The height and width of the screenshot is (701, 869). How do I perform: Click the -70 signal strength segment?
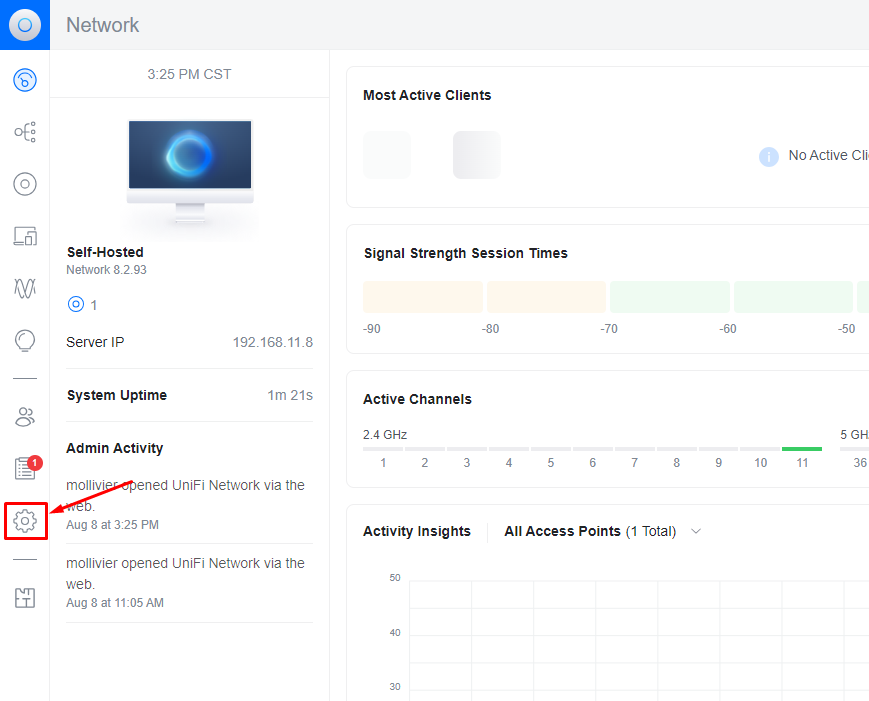(669, 297)
